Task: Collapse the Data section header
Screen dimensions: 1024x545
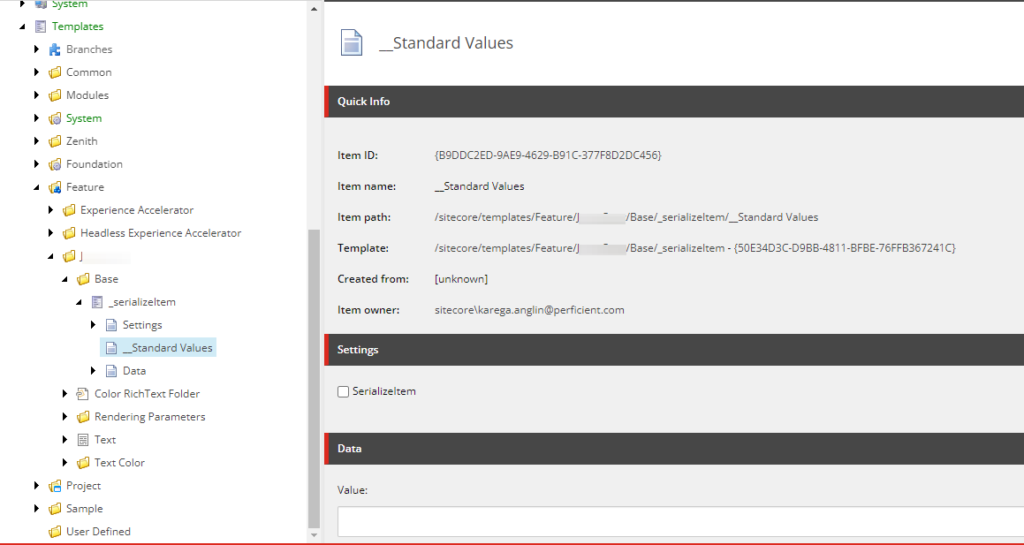Action: pos(673,449)
